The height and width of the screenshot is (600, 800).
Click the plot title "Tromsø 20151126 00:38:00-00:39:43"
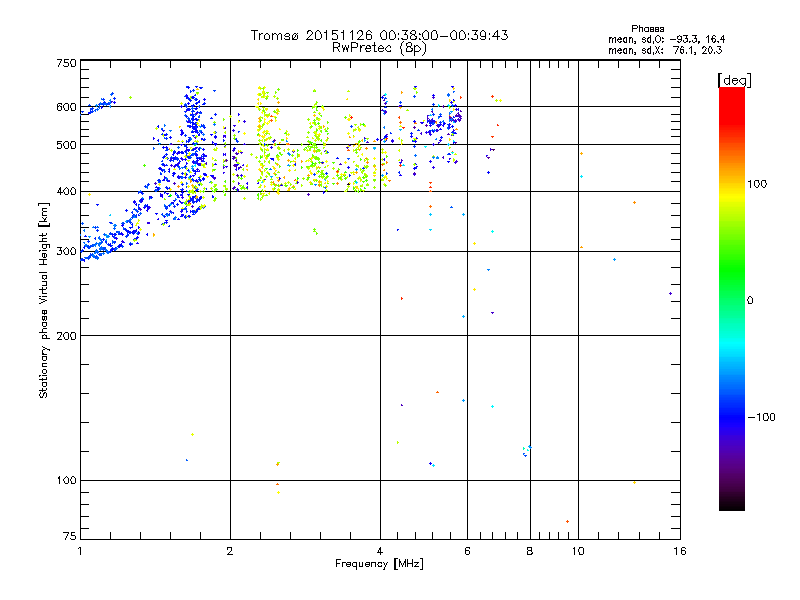click(x=379, y=35)
